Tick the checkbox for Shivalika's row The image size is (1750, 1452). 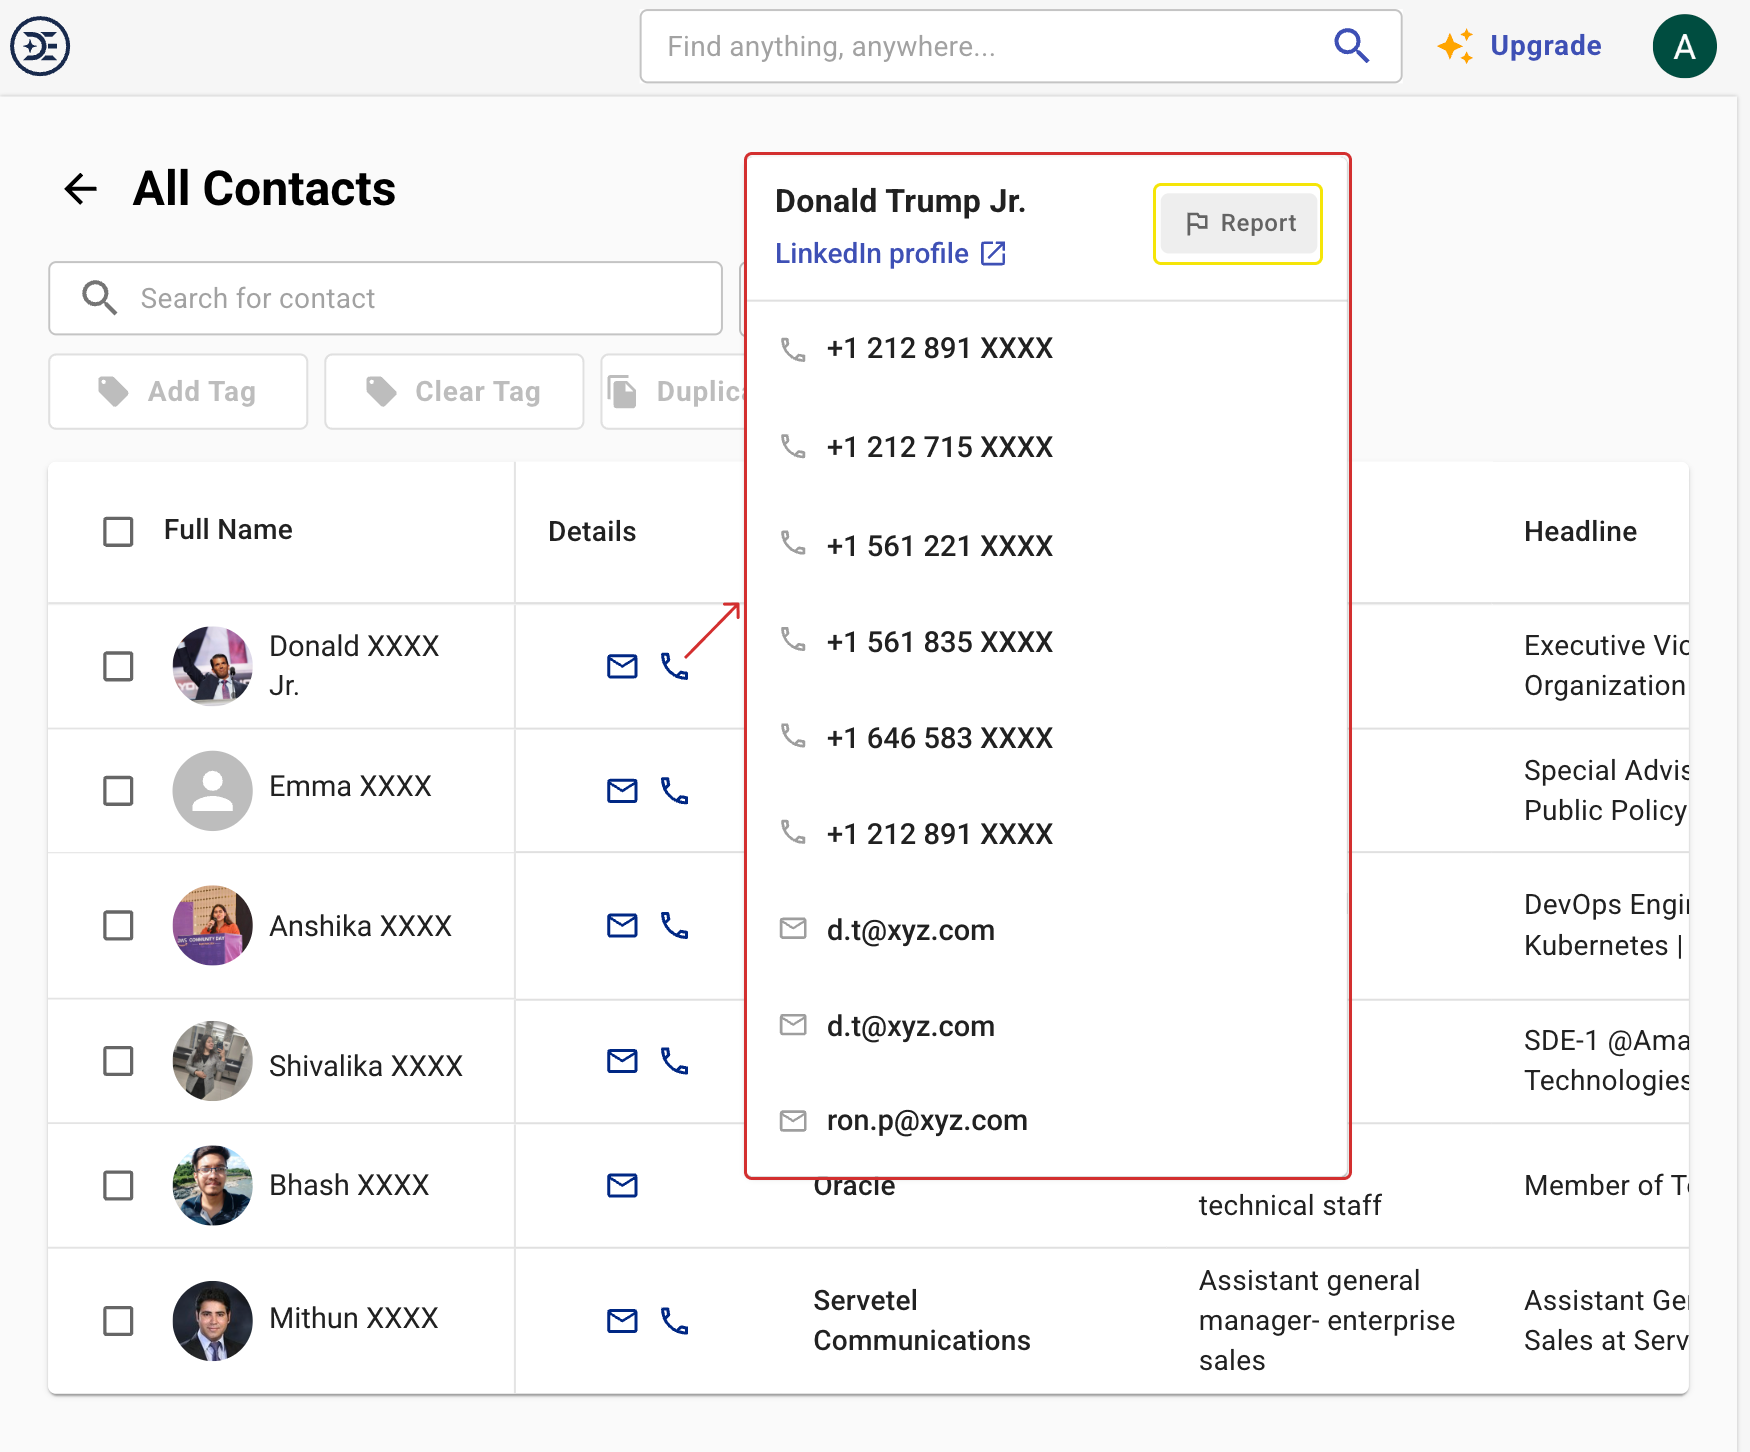pyautogui.click(x=118, y=1061)
